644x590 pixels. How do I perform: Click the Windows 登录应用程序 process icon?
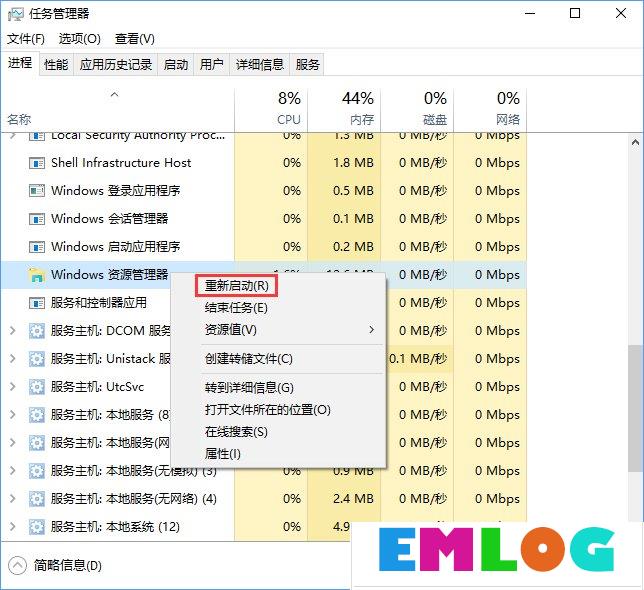[37, 191]
